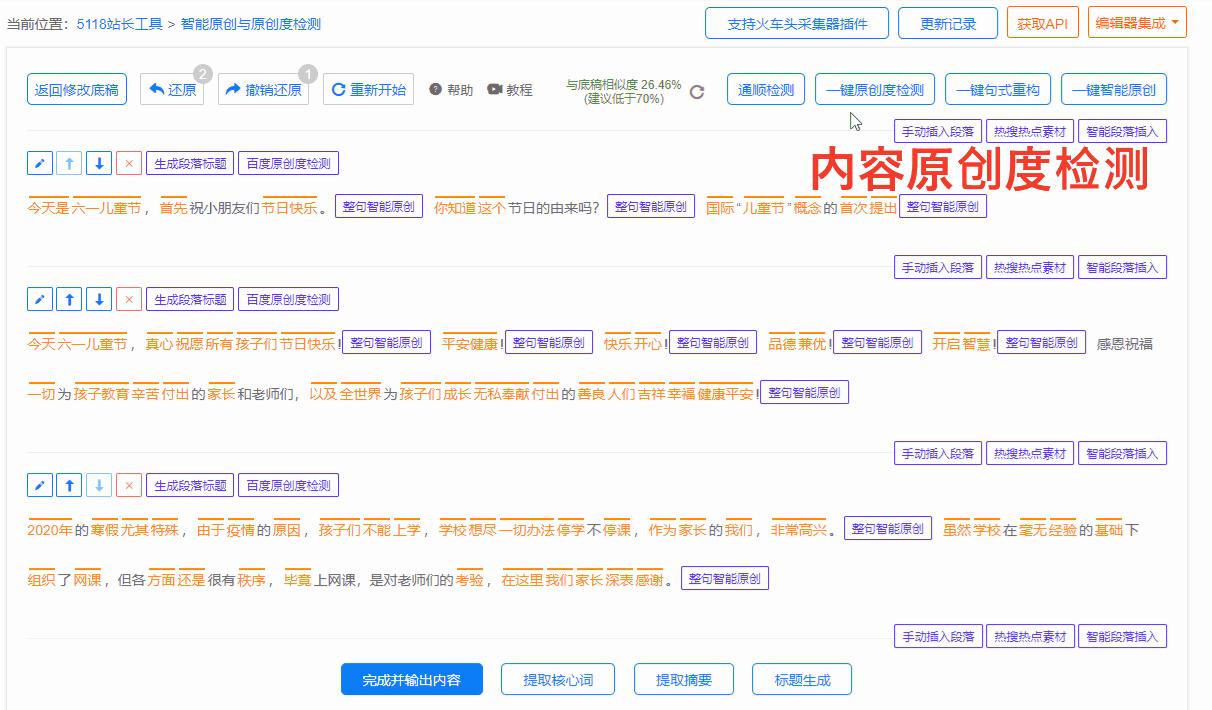Open 帮助 help

pyautogui.click(x=451, y=90)
